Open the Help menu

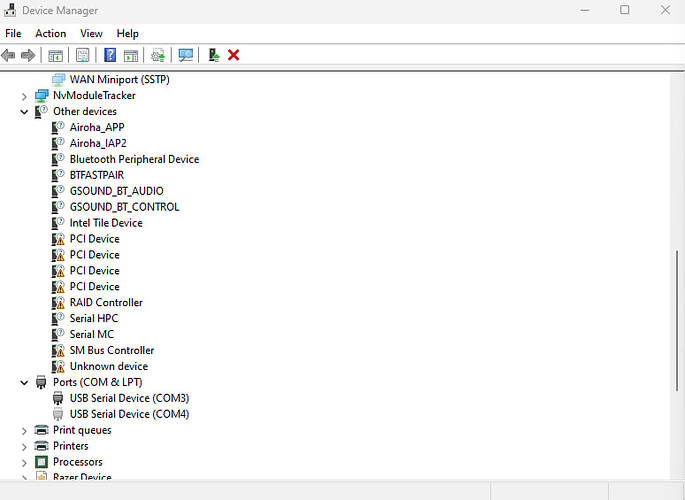pos(128,33)
